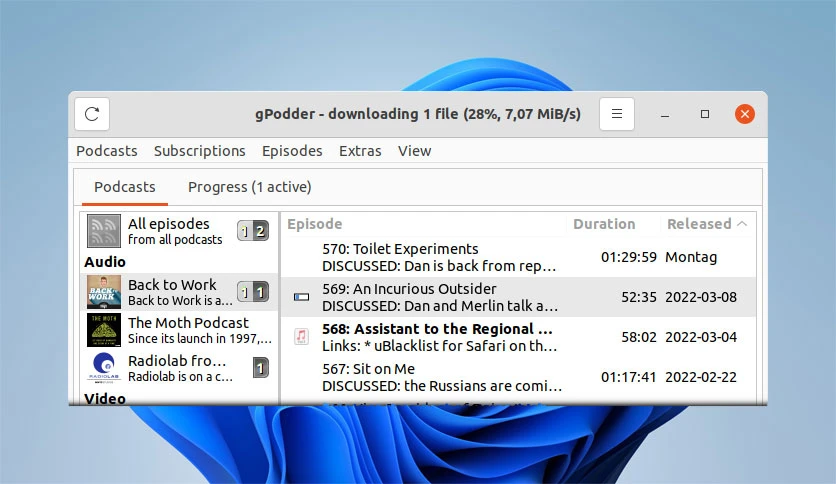Image resolution: width=836 pixels, height=484 pixels.
Task: Switch to the Progress (1 active) tab
Action: [x=250, y=187]
